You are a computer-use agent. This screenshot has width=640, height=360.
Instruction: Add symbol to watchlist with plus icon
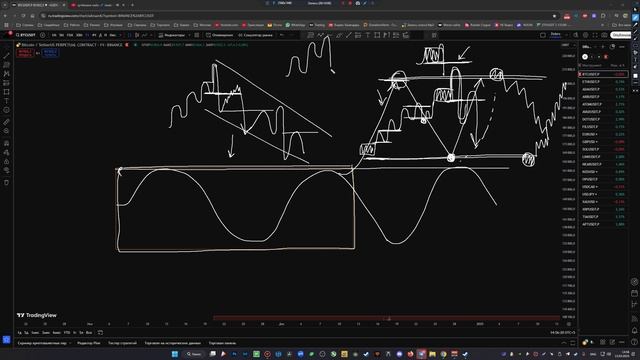603,47
